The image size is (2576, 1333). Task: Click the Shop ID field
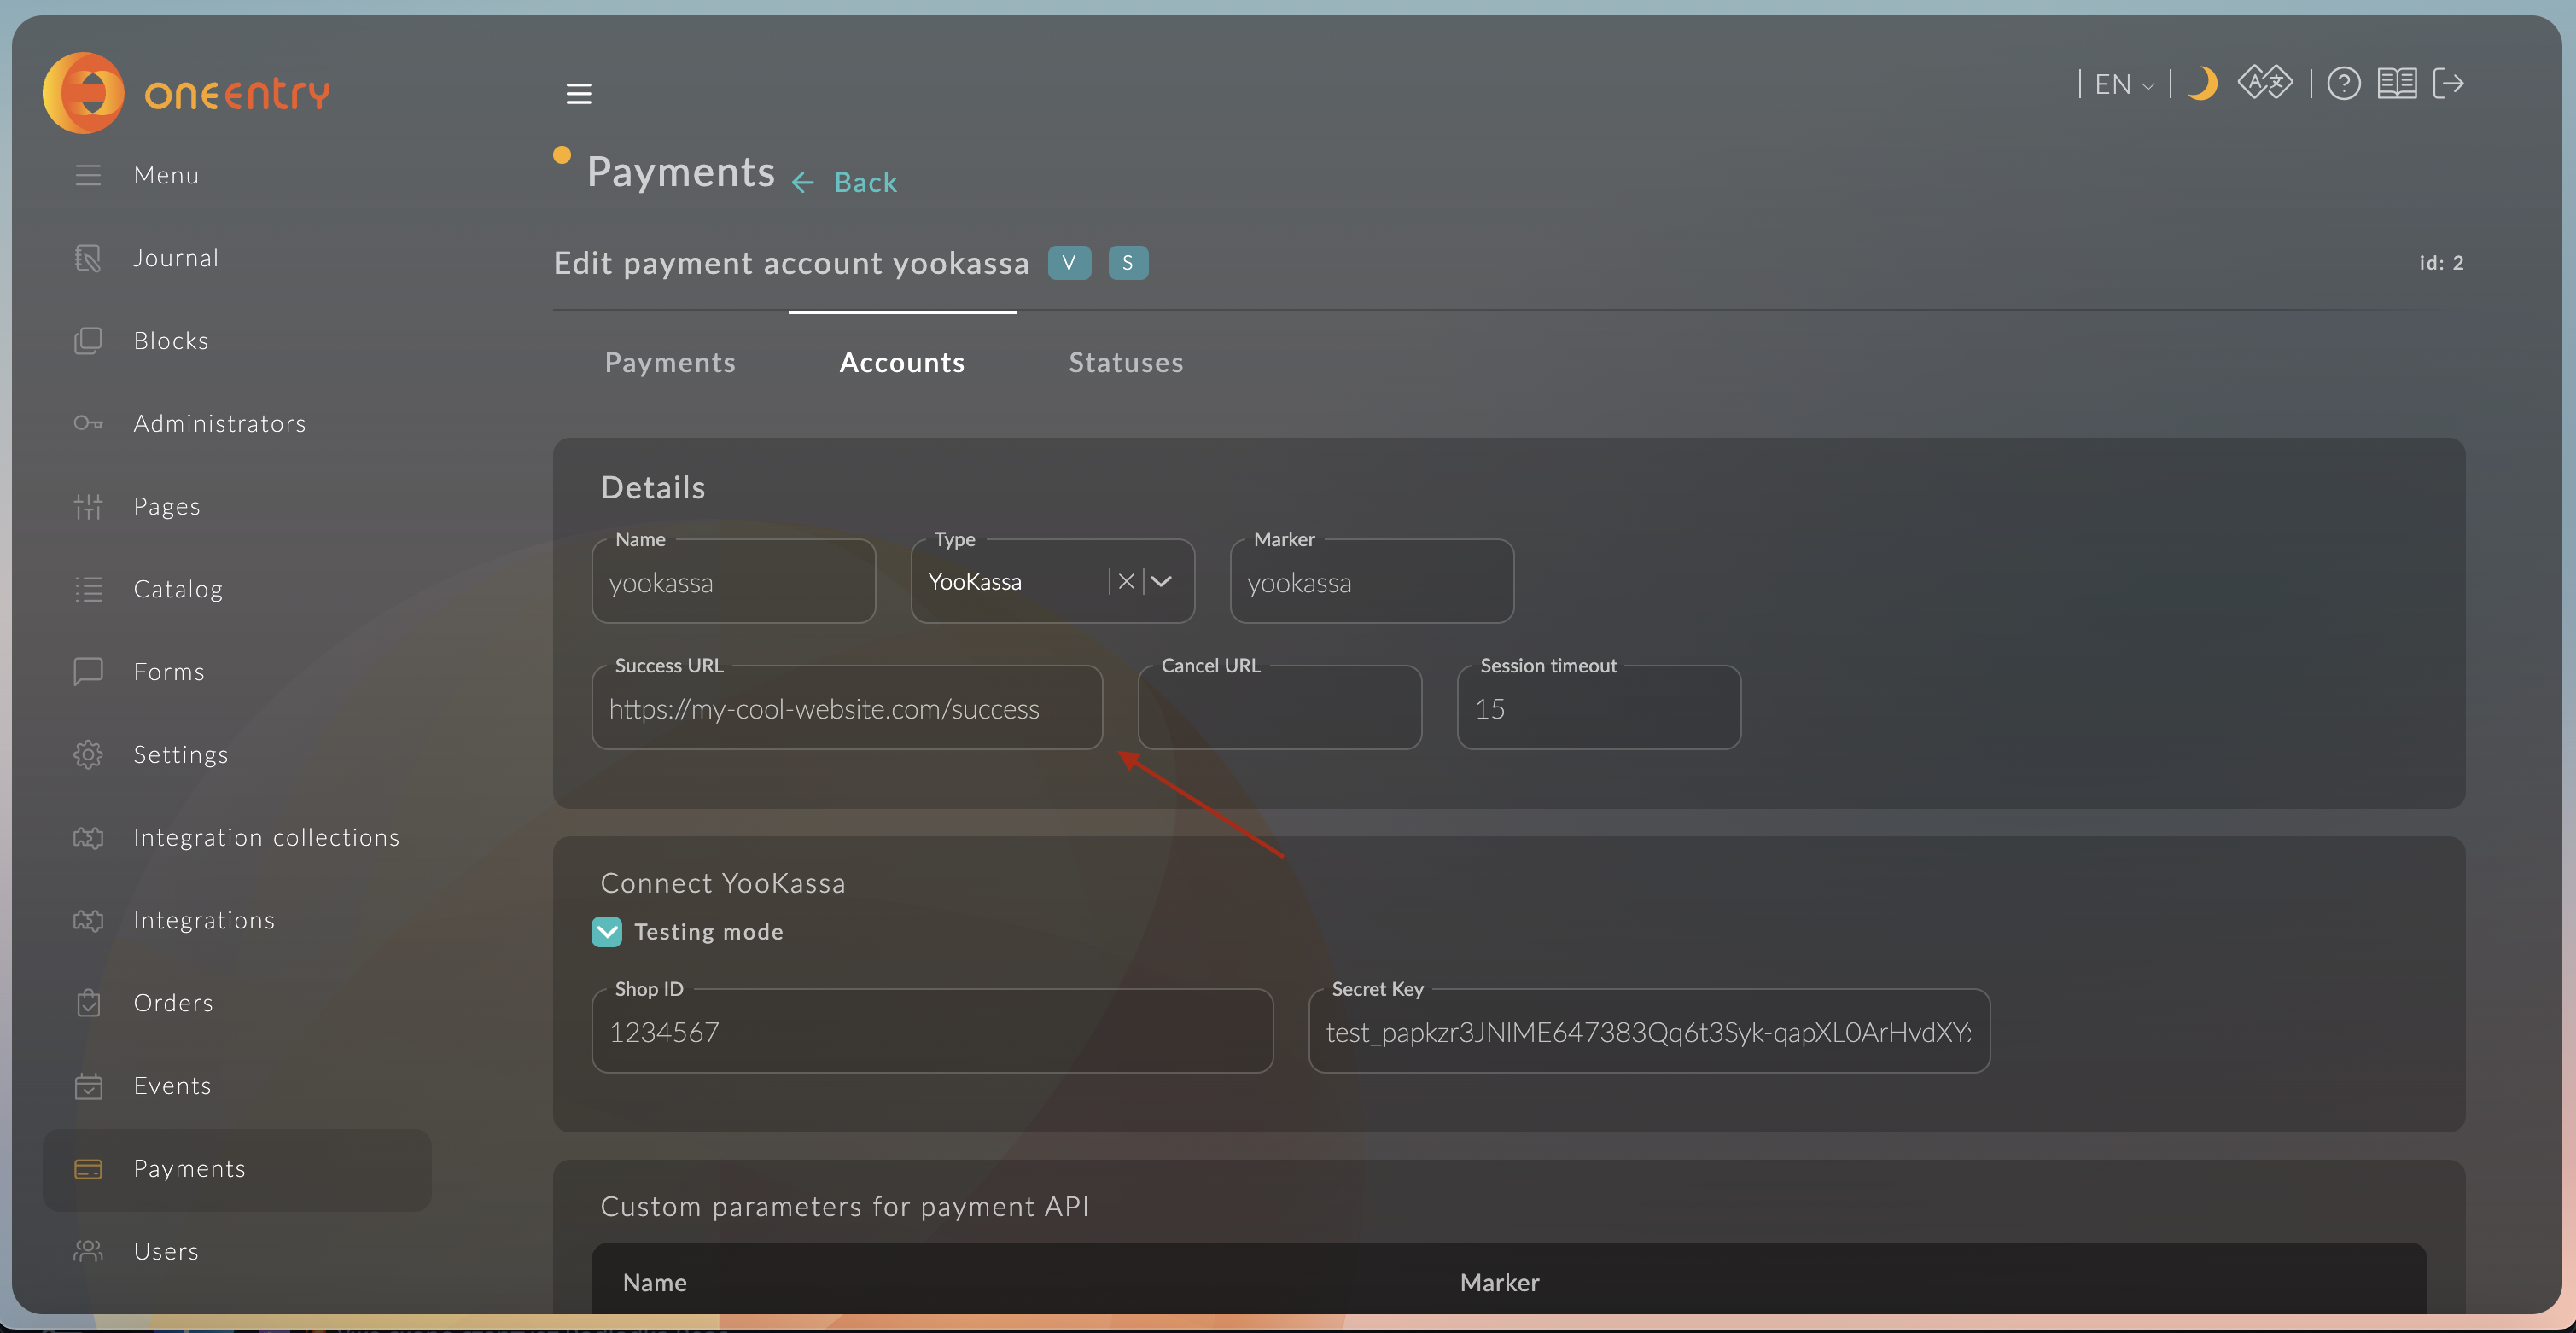(932, 1031)
